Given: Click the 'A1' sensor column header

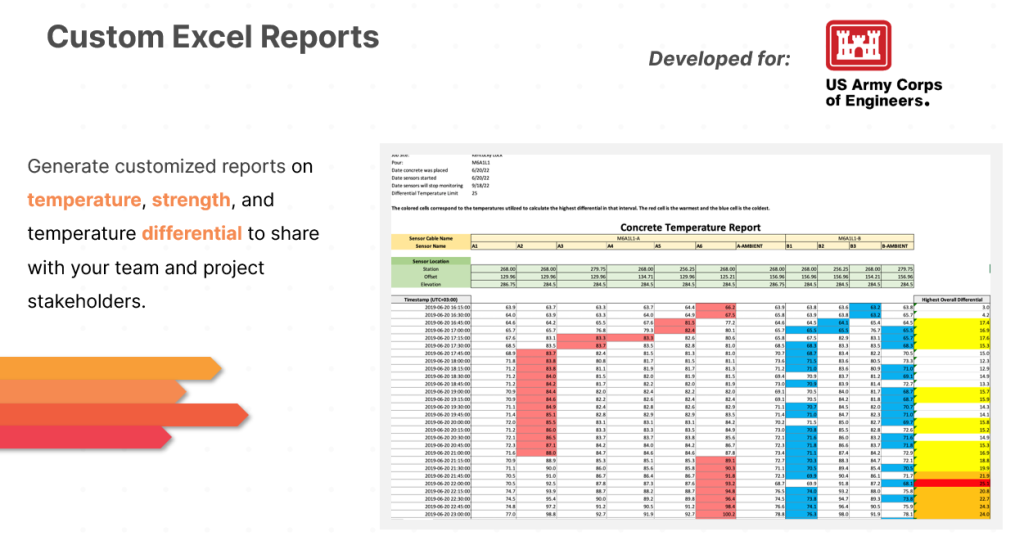Looking at the screenshot, I should tap(494, 246).
